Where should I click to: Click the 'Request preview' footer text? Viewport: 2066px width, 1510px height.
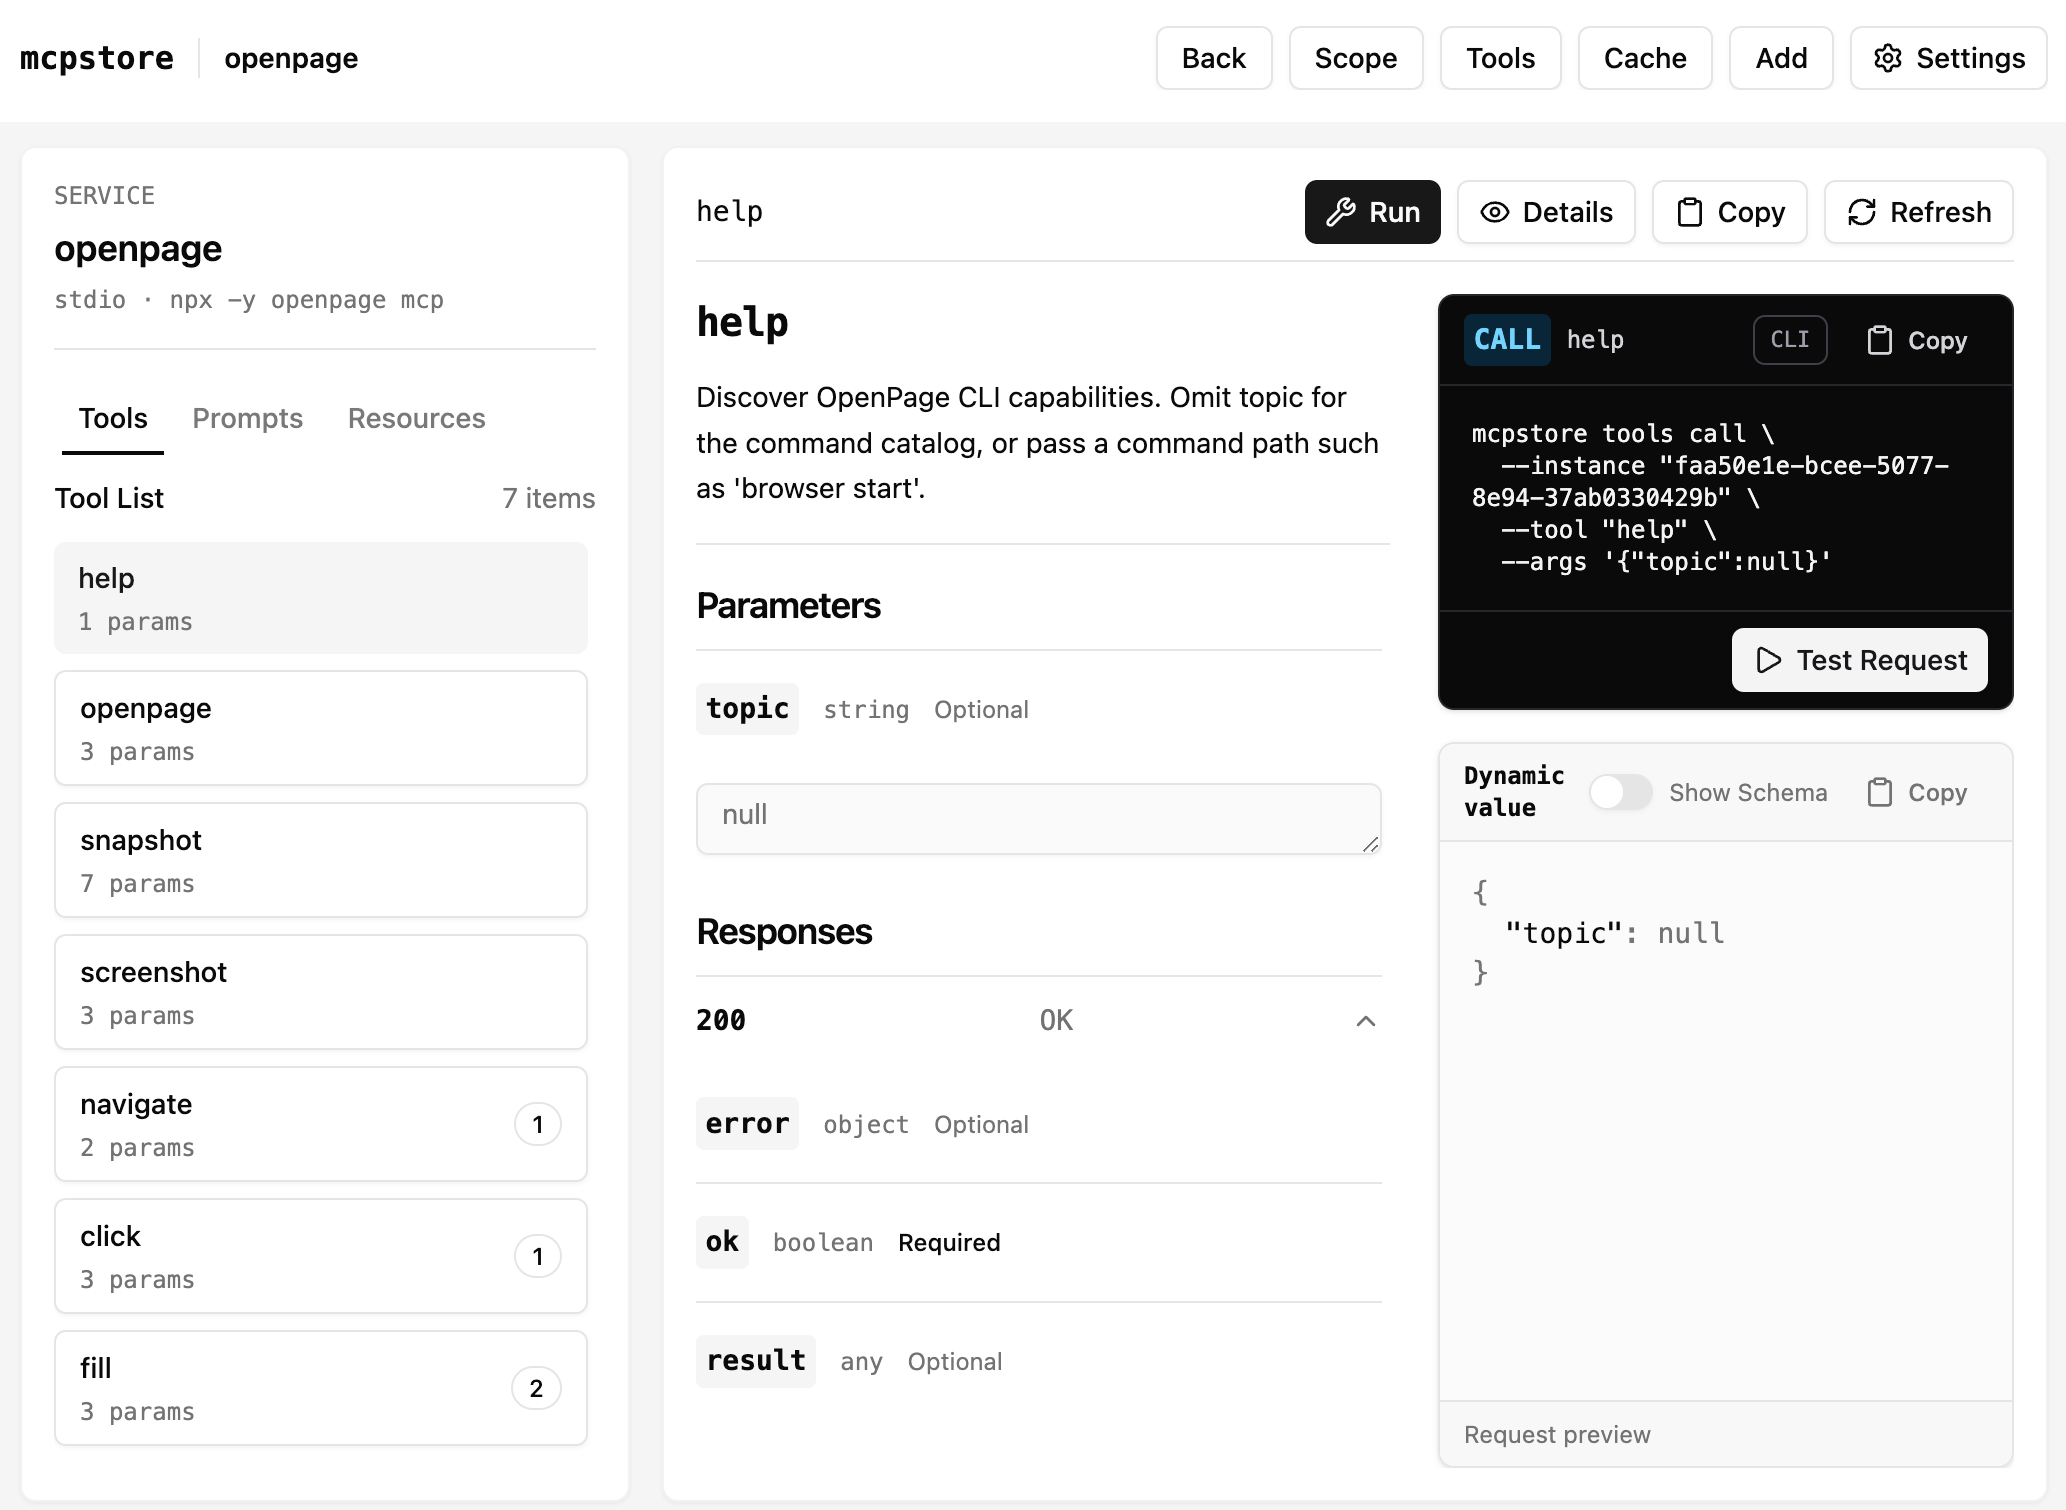coord(1557,1434)
